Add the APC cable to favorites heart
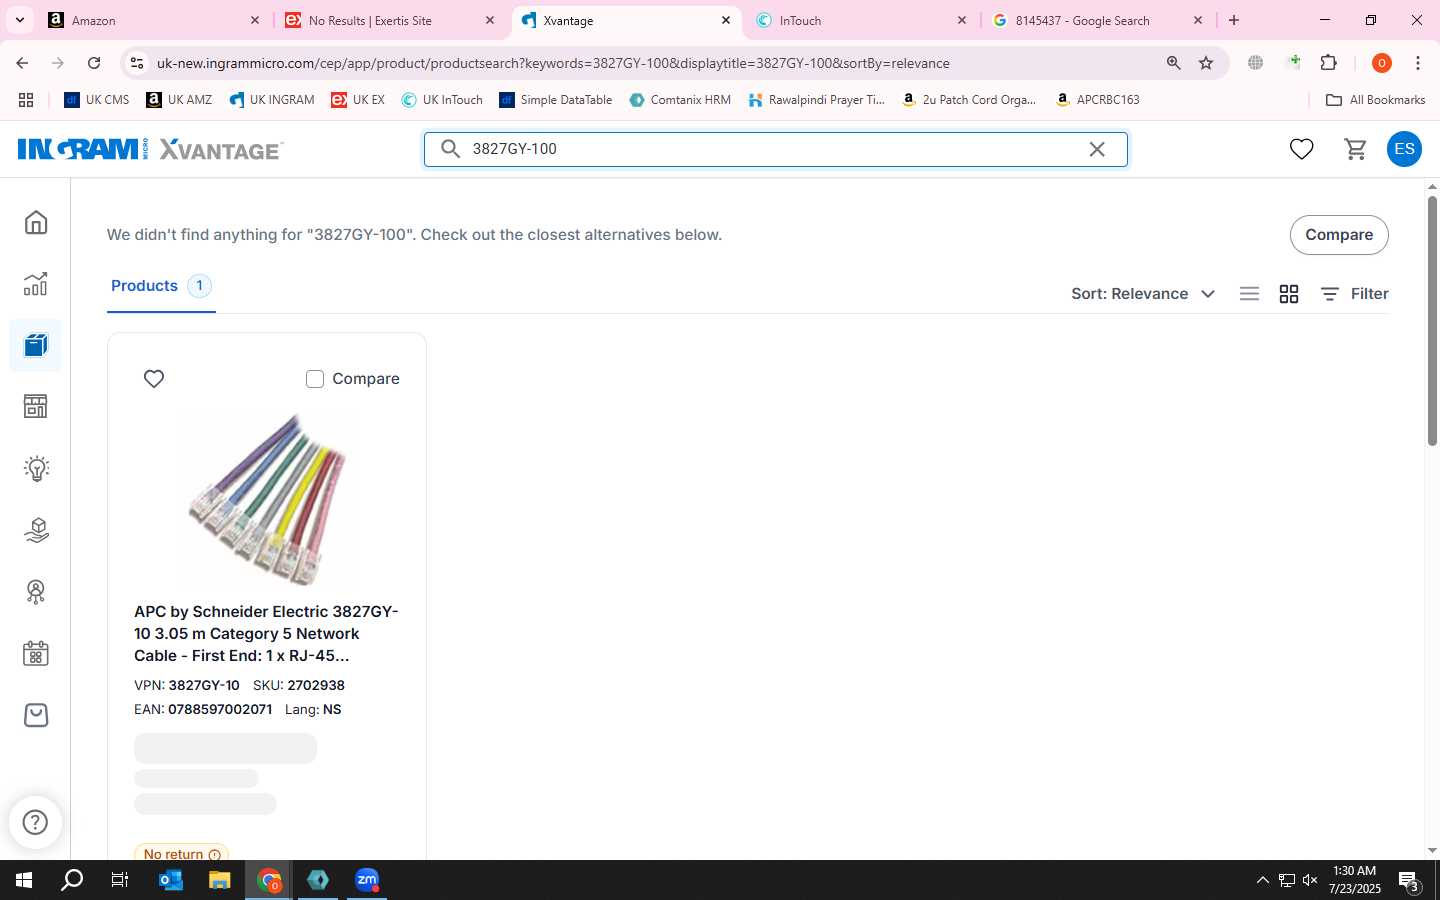1440x900 pixels. tap(154, 379)
